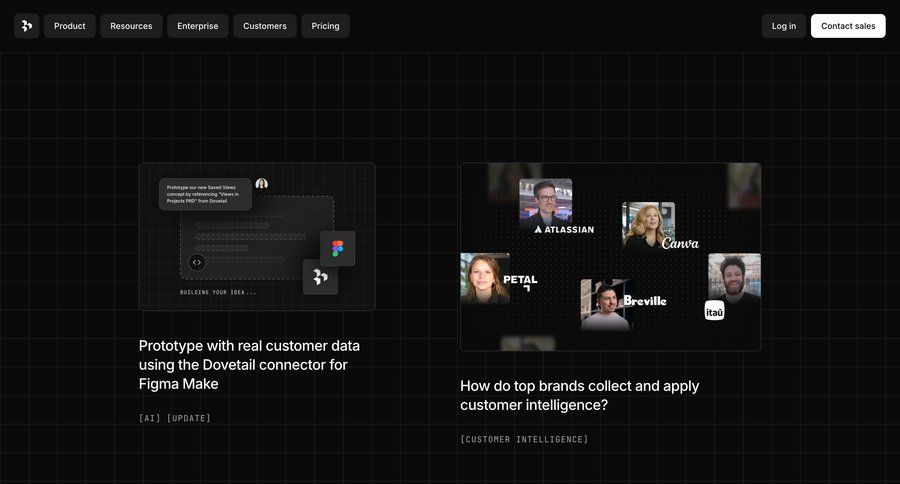The height and width of the screenshot is (484, 900).
Task: Open the Resources menu
Action: pos(131,26)
